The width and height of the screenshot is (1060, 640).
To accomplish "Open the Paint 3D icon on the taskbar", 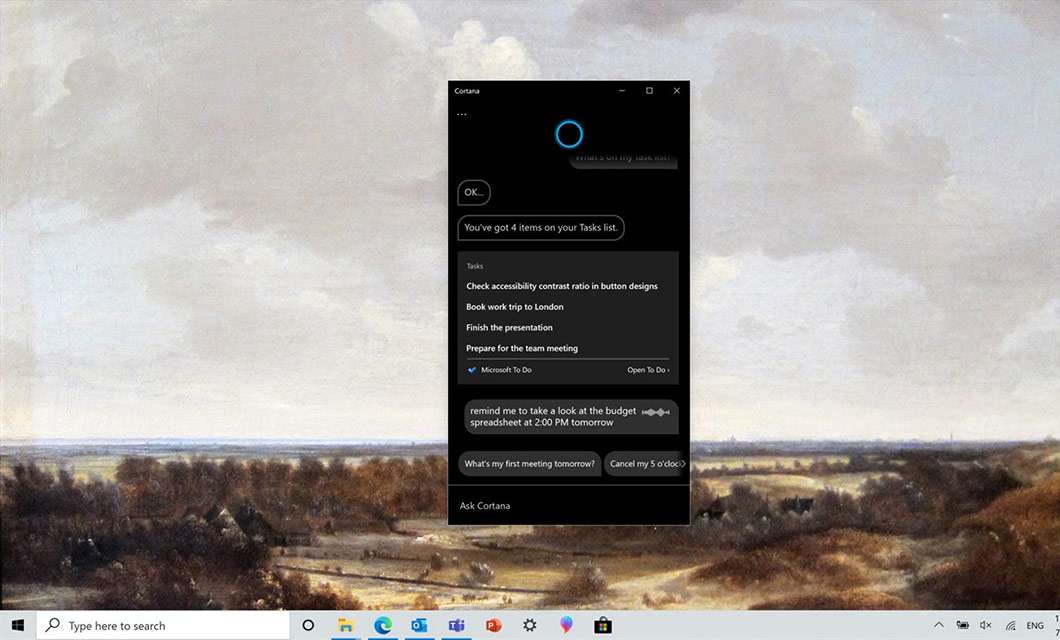I will click(x=566, y=625).
